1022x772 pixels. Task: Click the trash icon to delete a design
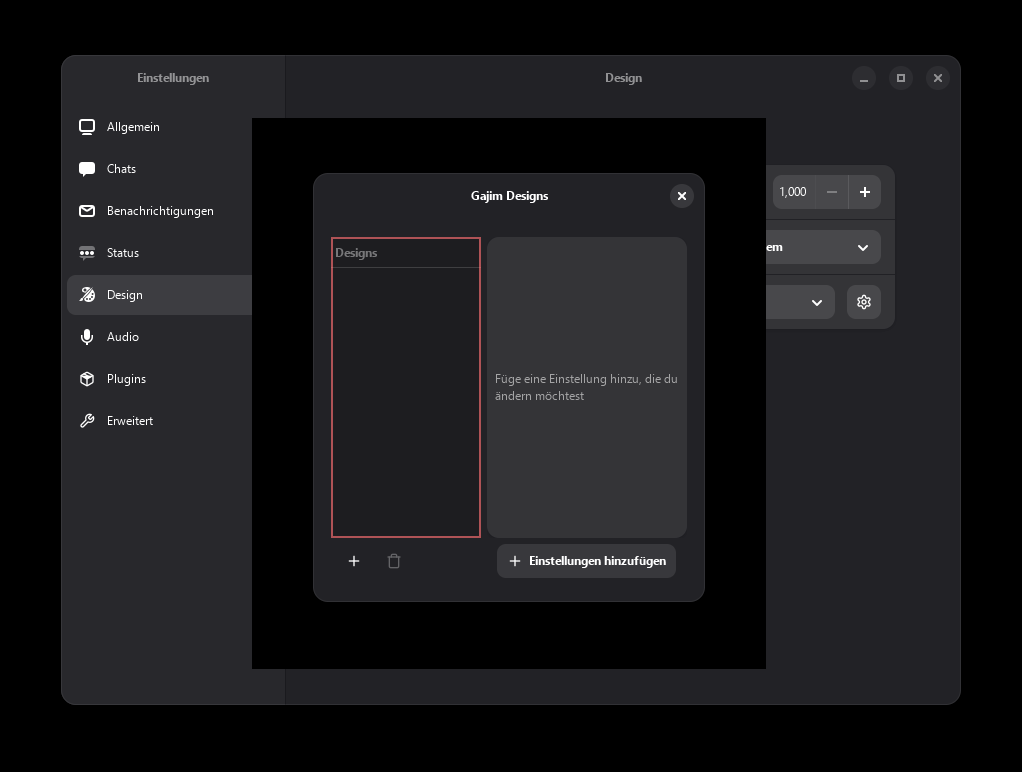point(394,561)
